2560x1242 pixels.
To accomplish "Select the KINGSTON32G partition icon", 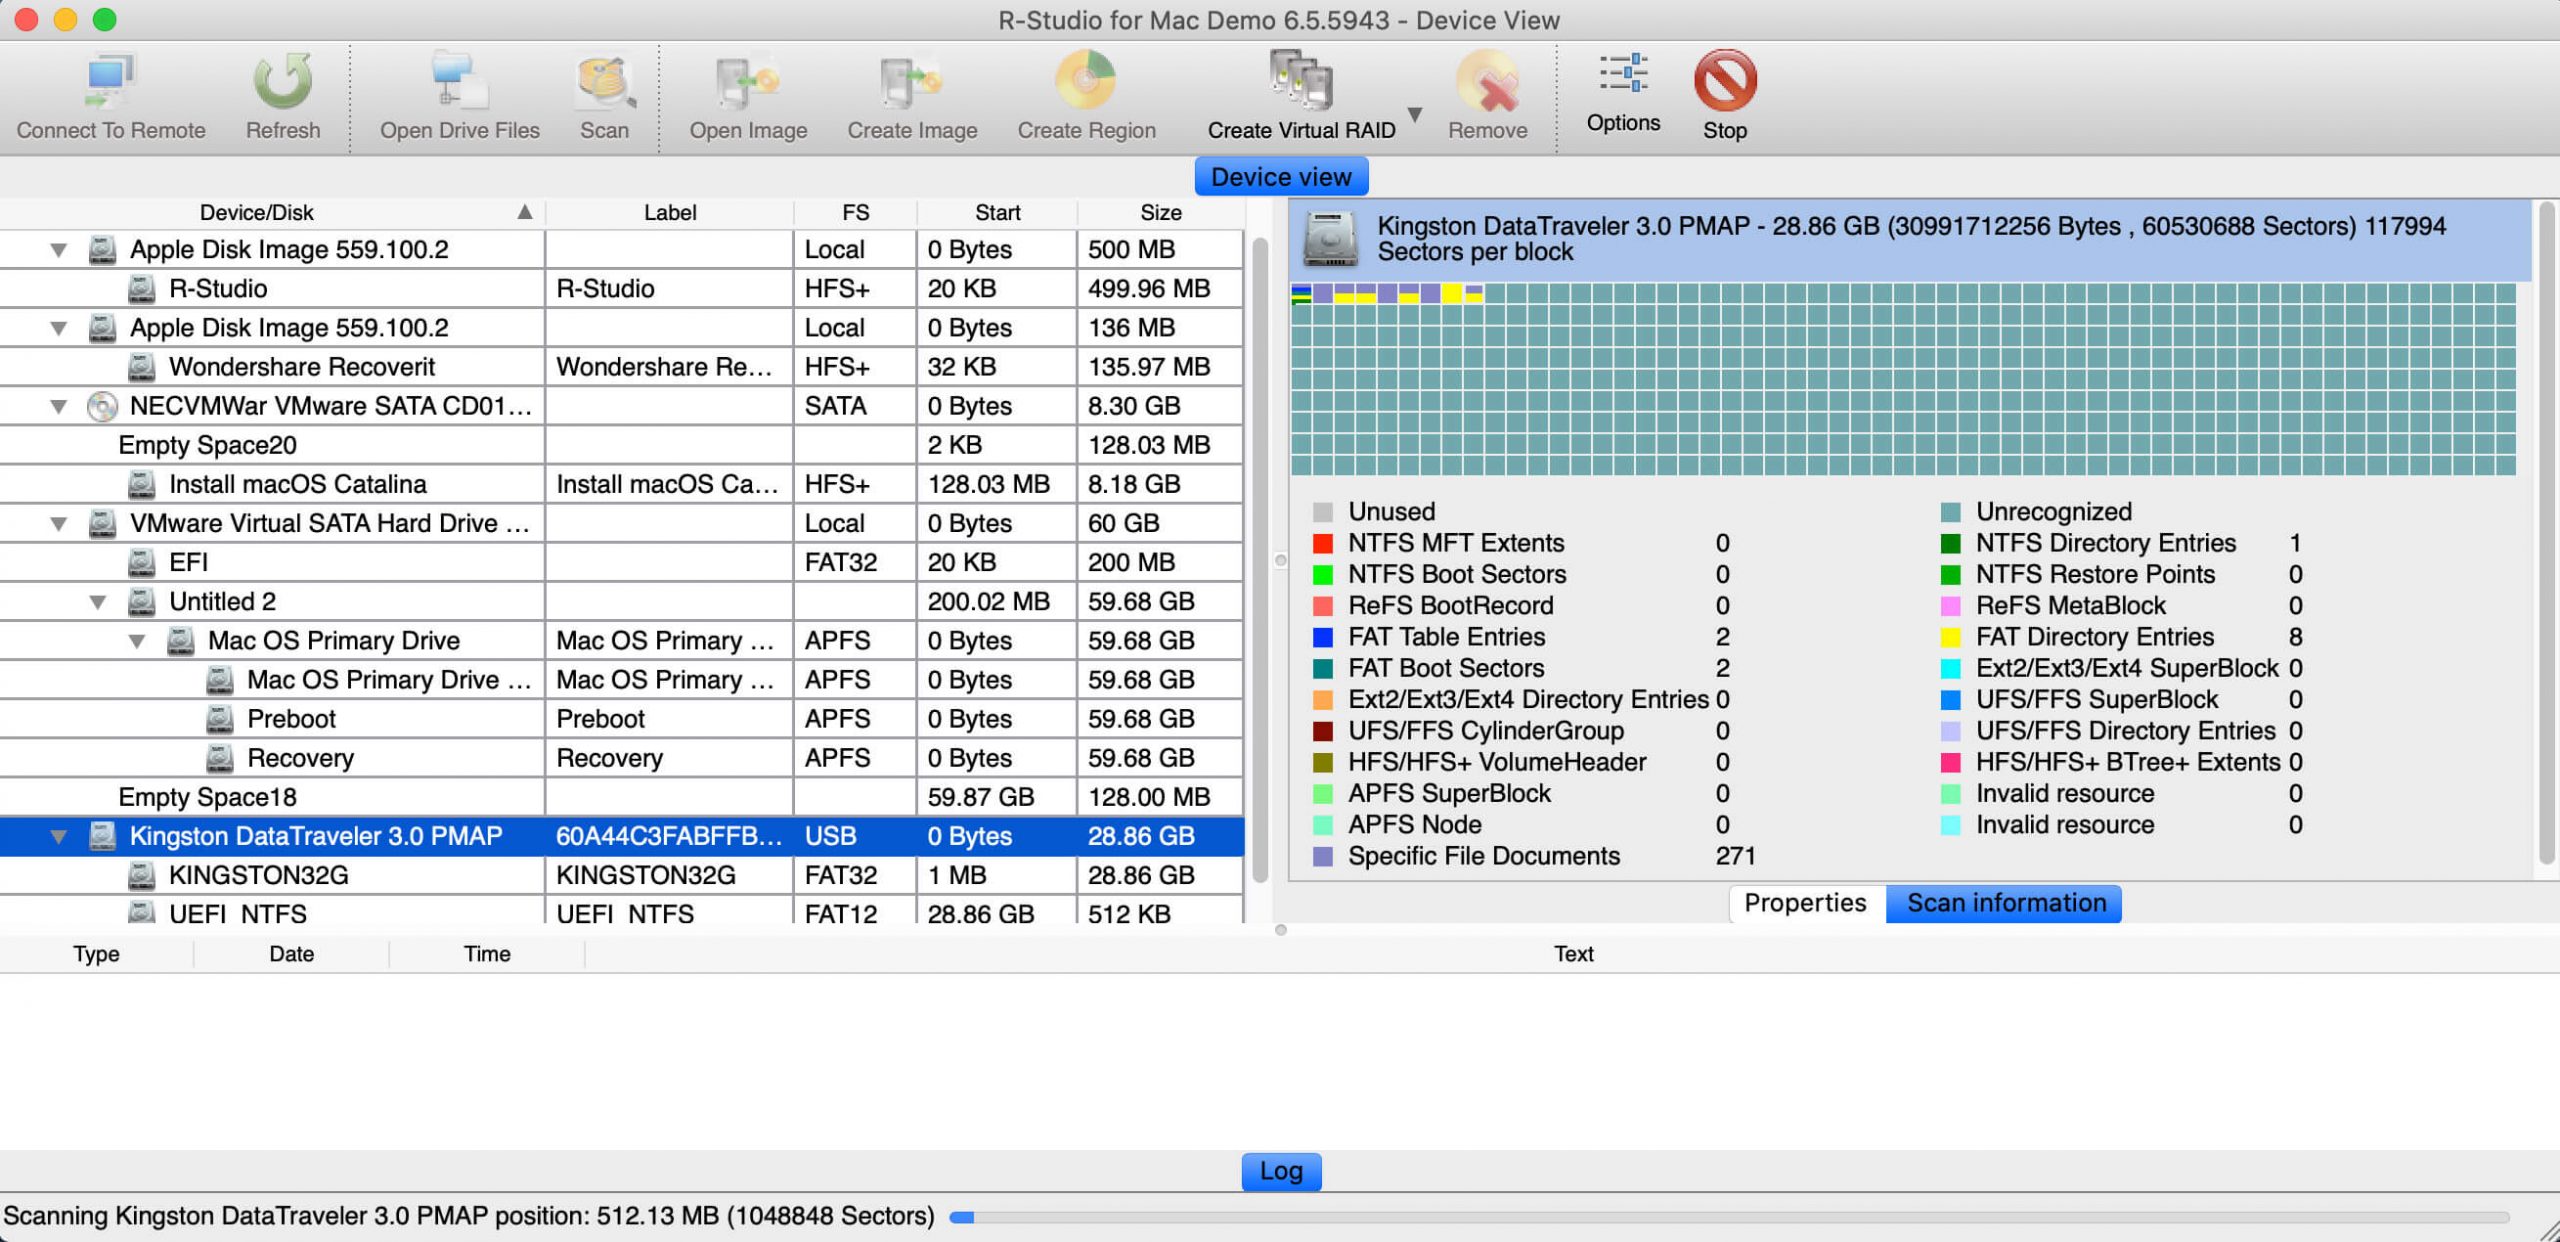I will (x=142, y=875).
